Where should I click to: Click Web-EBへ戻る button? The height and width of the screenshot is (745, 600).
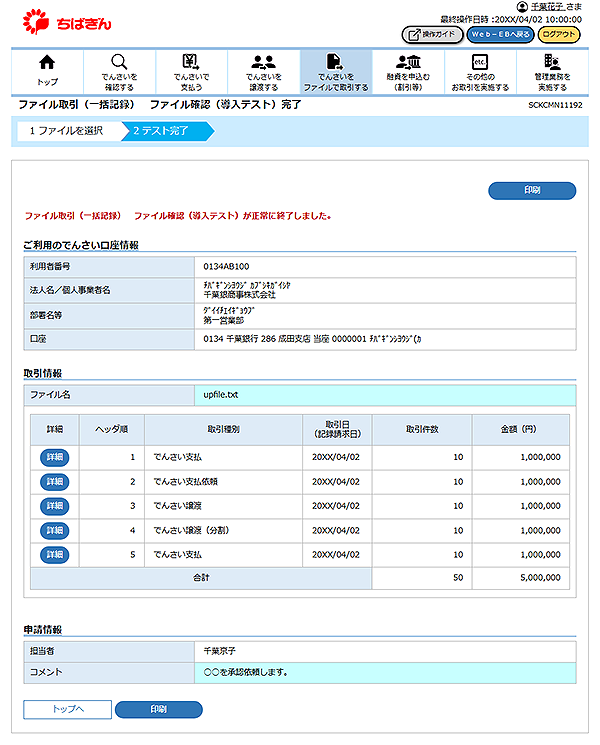click(500, 34)
